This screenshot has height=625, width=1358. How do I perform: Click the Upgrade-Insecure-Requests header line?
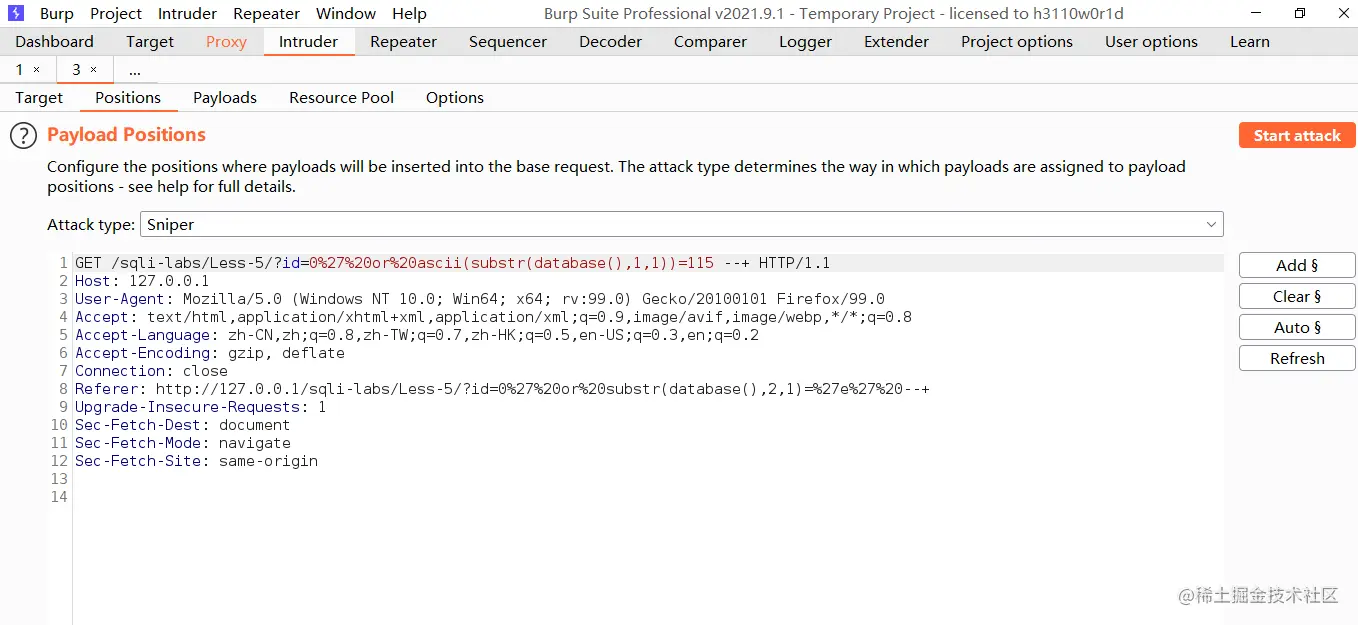tap(200, 407)
